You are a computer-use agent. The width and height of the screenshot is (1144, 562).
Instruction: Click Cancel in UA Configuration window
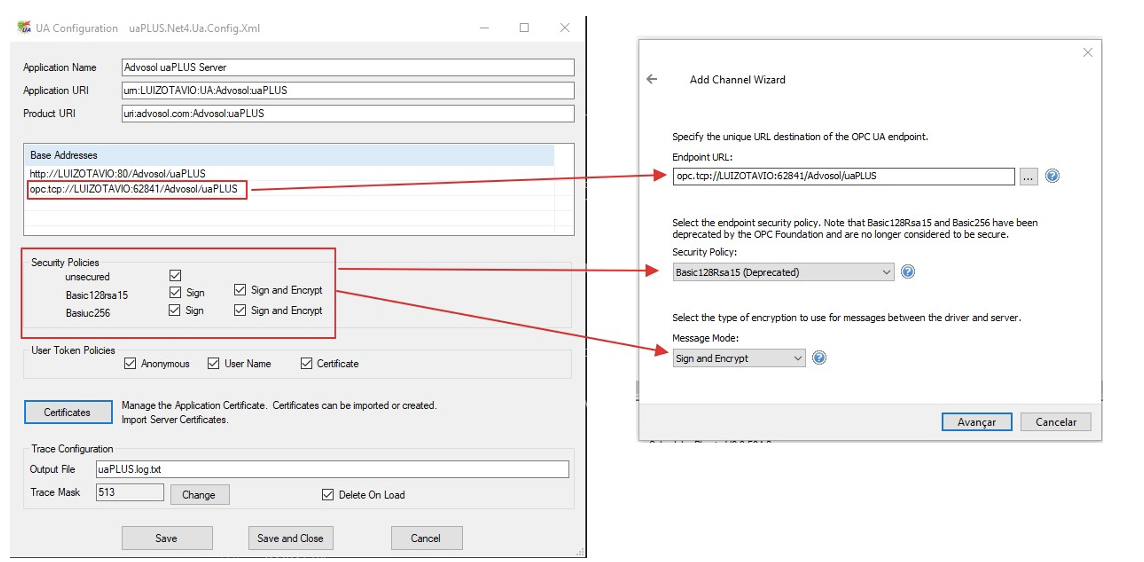tap(426, 538)
